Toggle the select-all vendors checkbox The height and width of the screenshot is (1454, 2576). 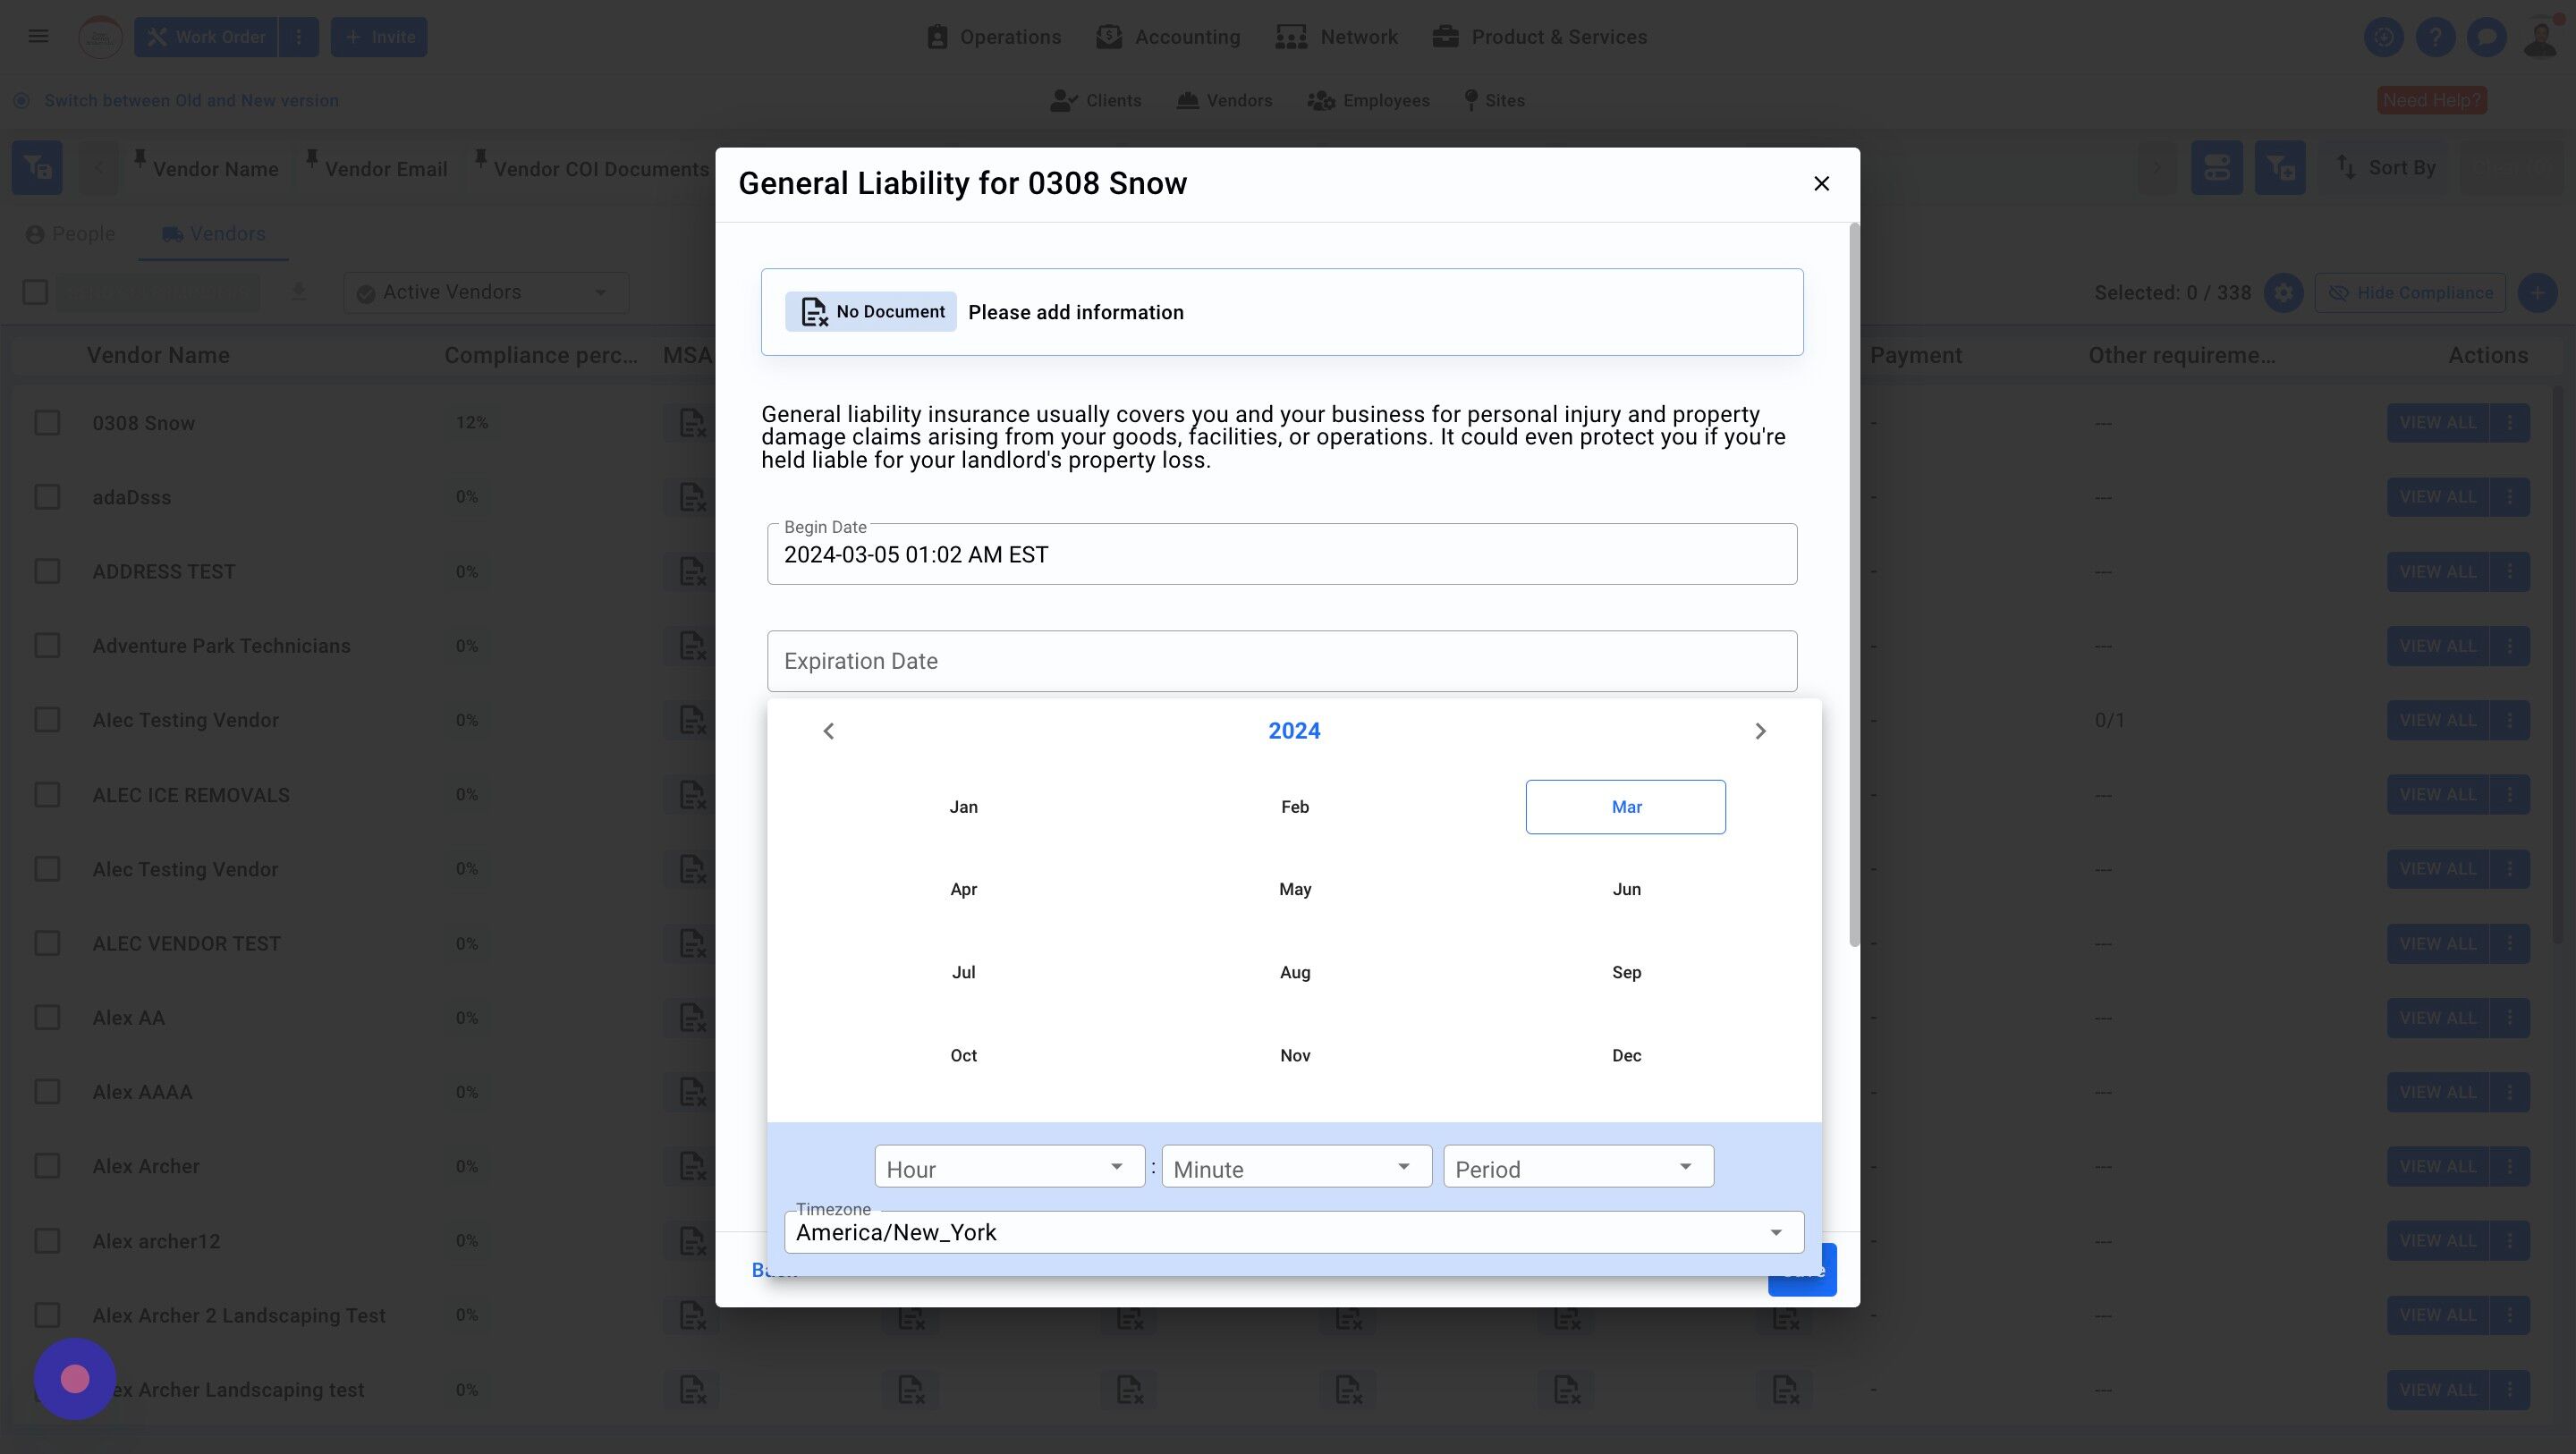35,292
